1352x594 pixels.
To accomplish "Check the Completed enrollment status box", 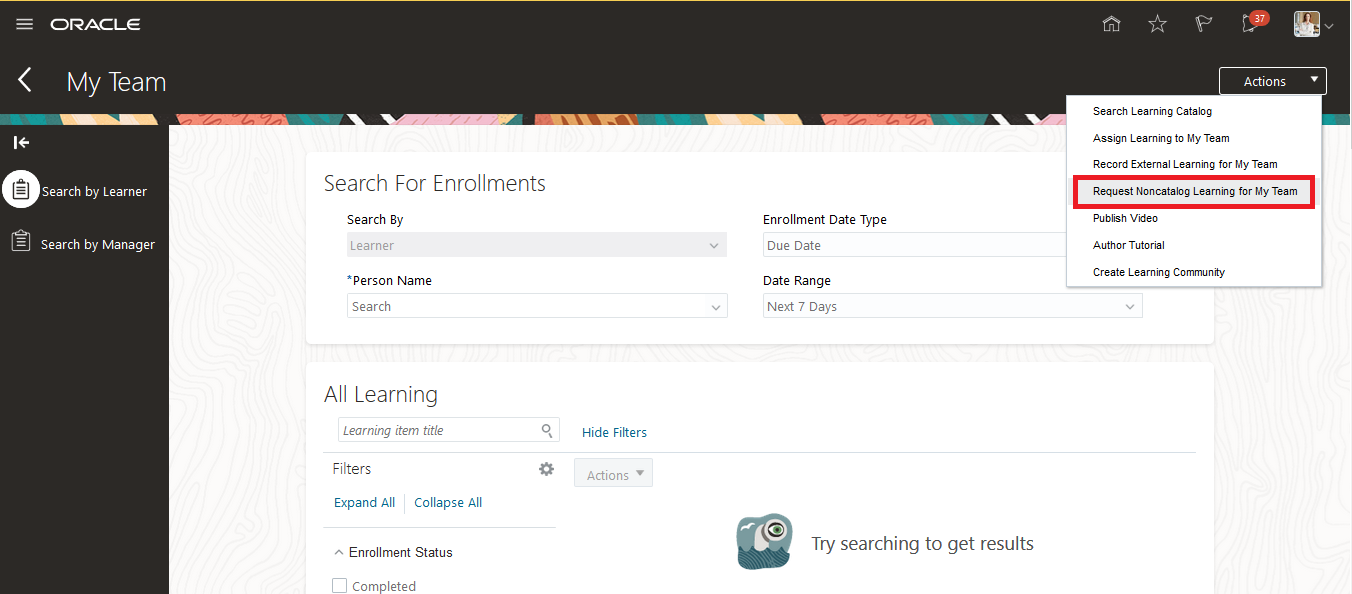I will (340, 586).
